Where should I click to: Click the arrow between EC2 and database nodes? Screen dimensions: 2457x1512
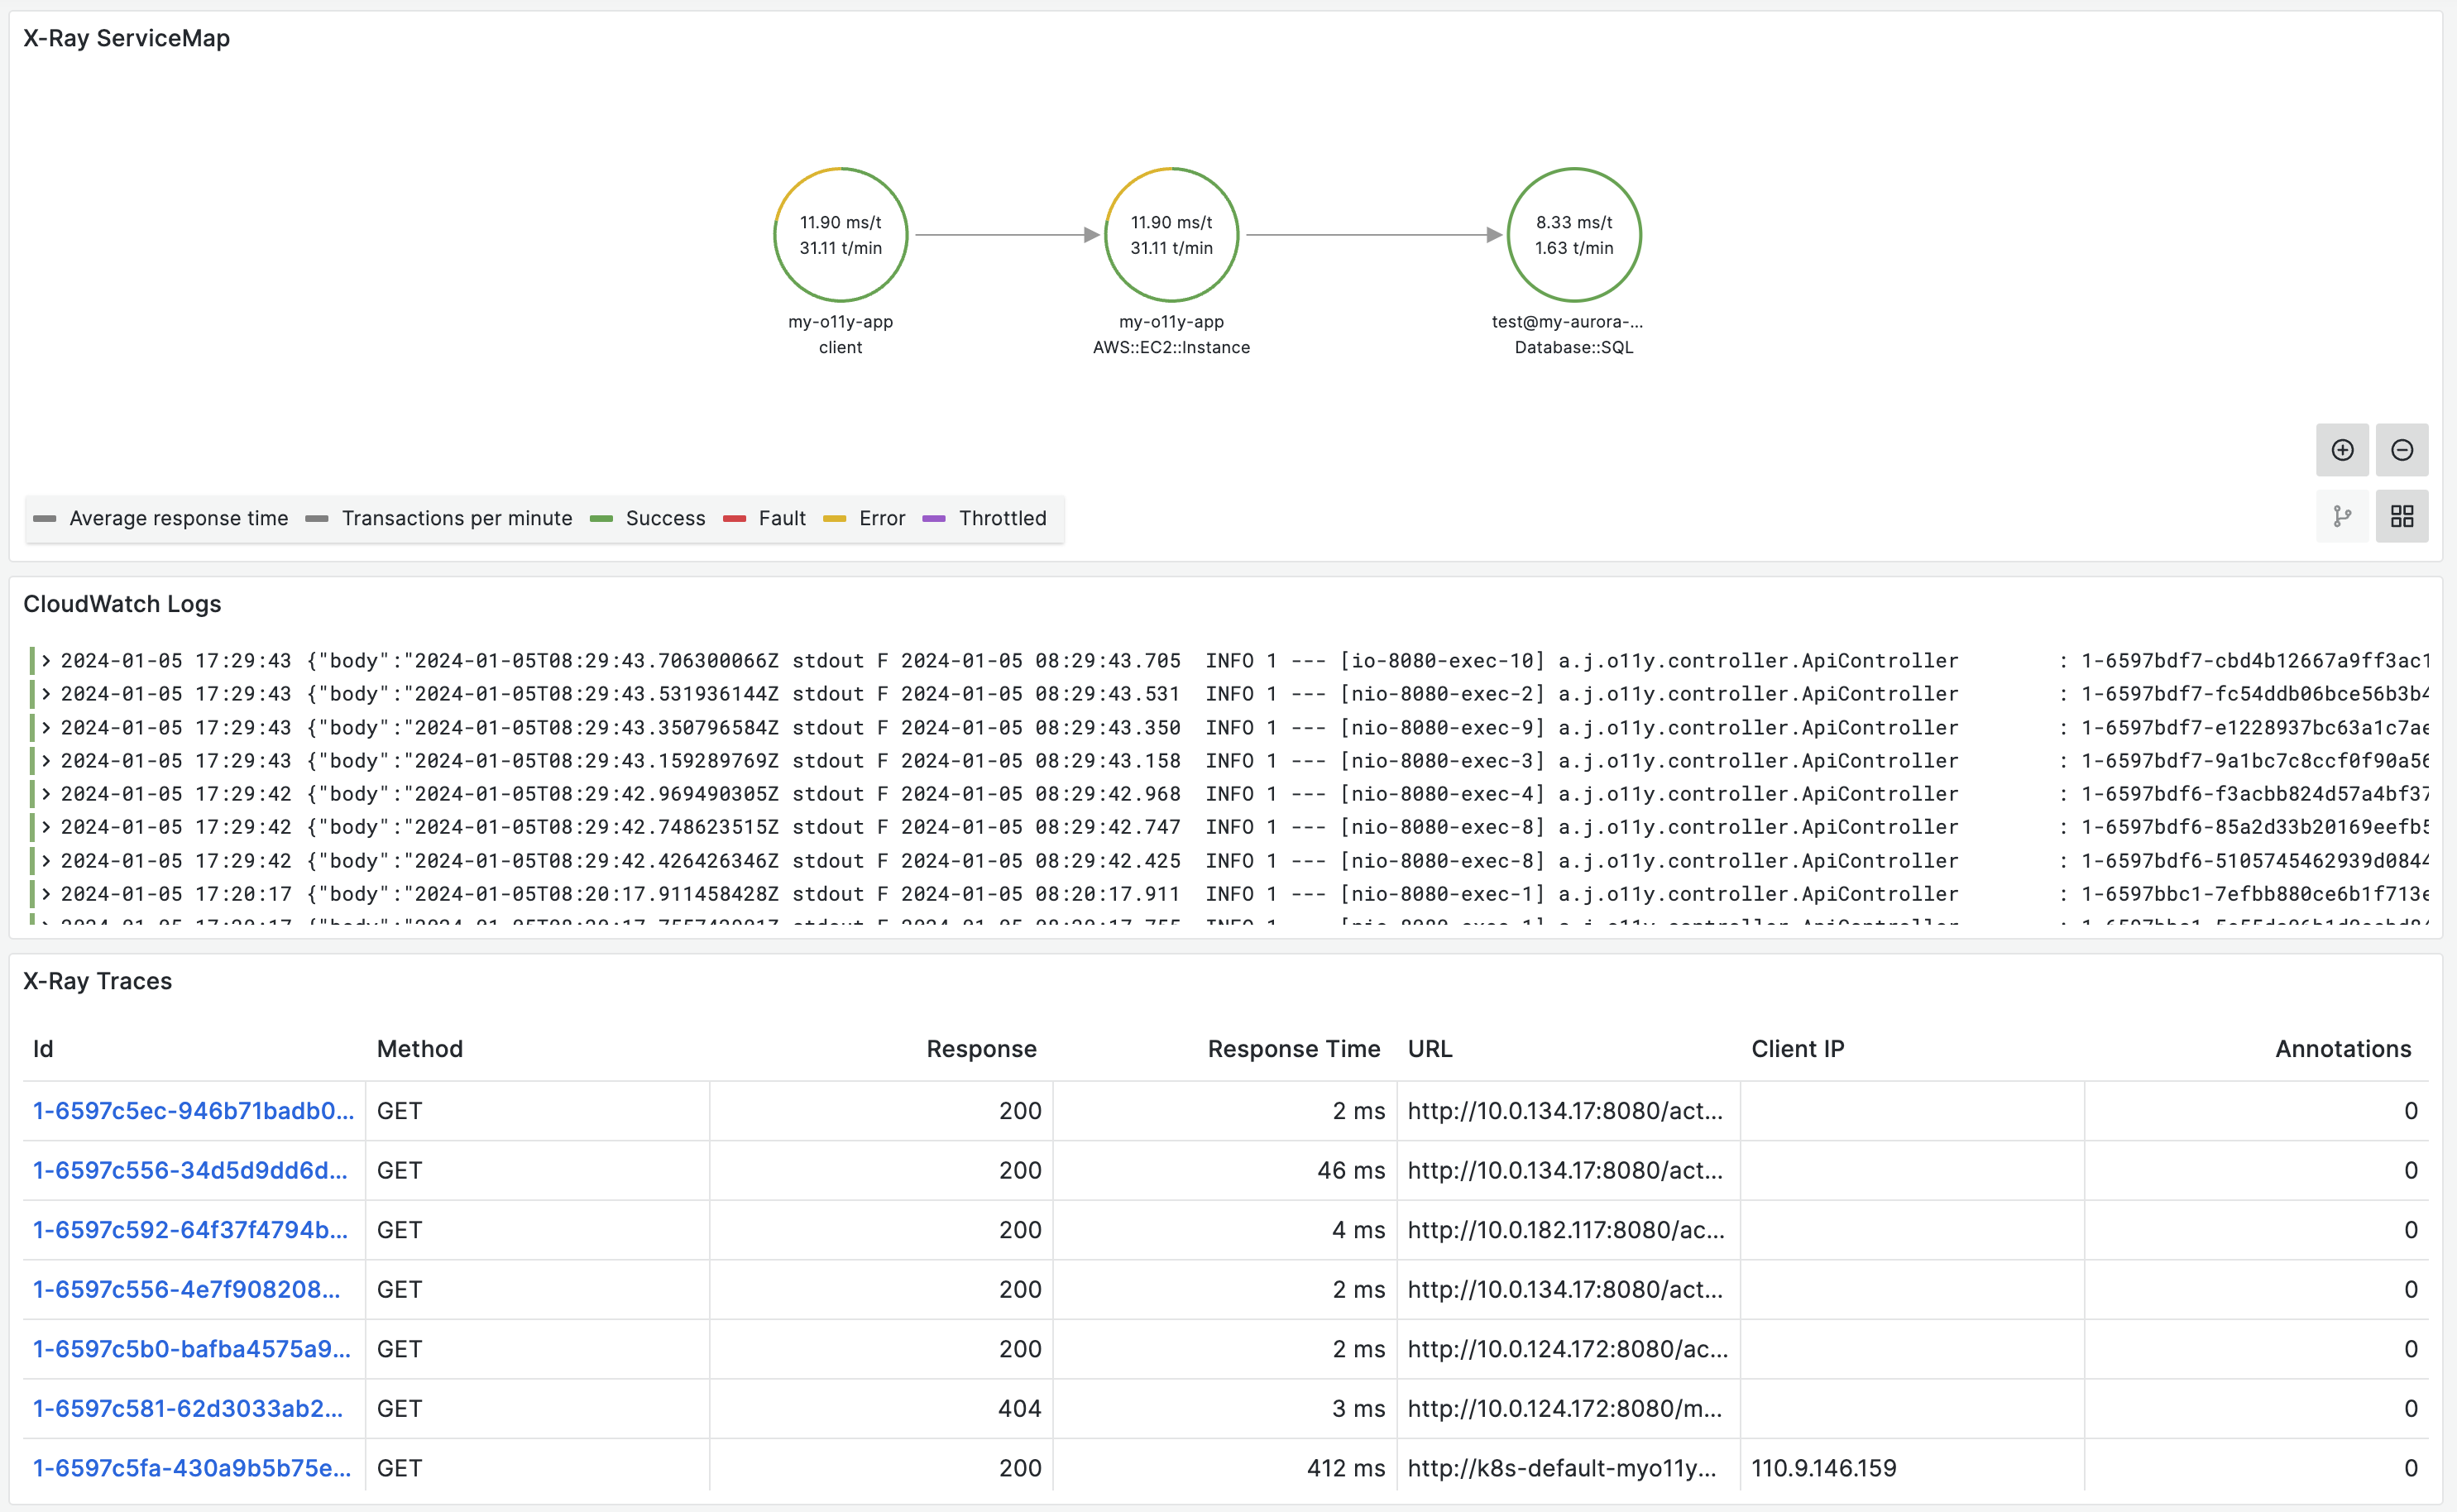[x=1373, y=235]
